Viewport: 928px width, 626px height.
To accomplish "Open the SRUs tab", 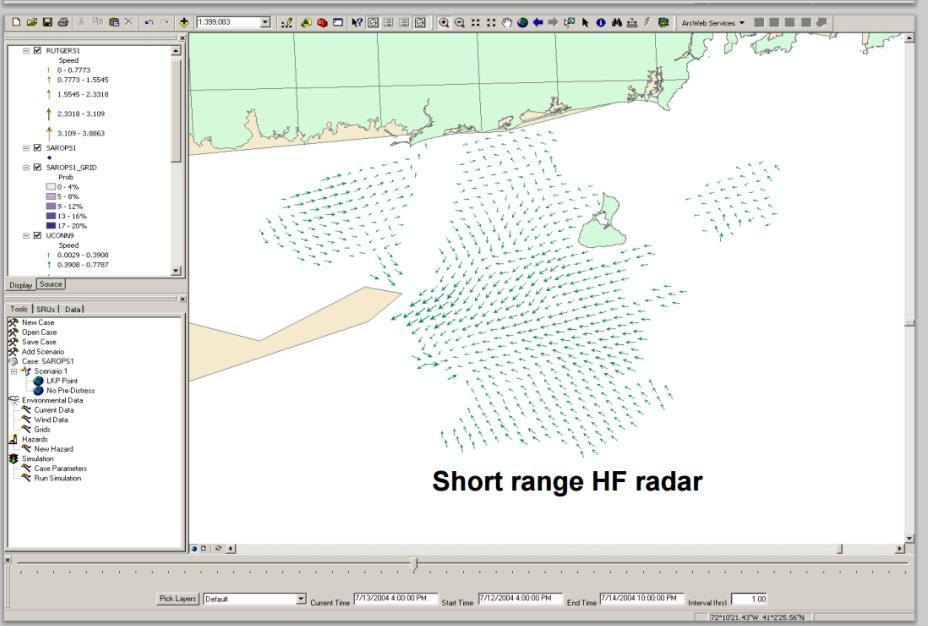I will [x=46, y=309].
